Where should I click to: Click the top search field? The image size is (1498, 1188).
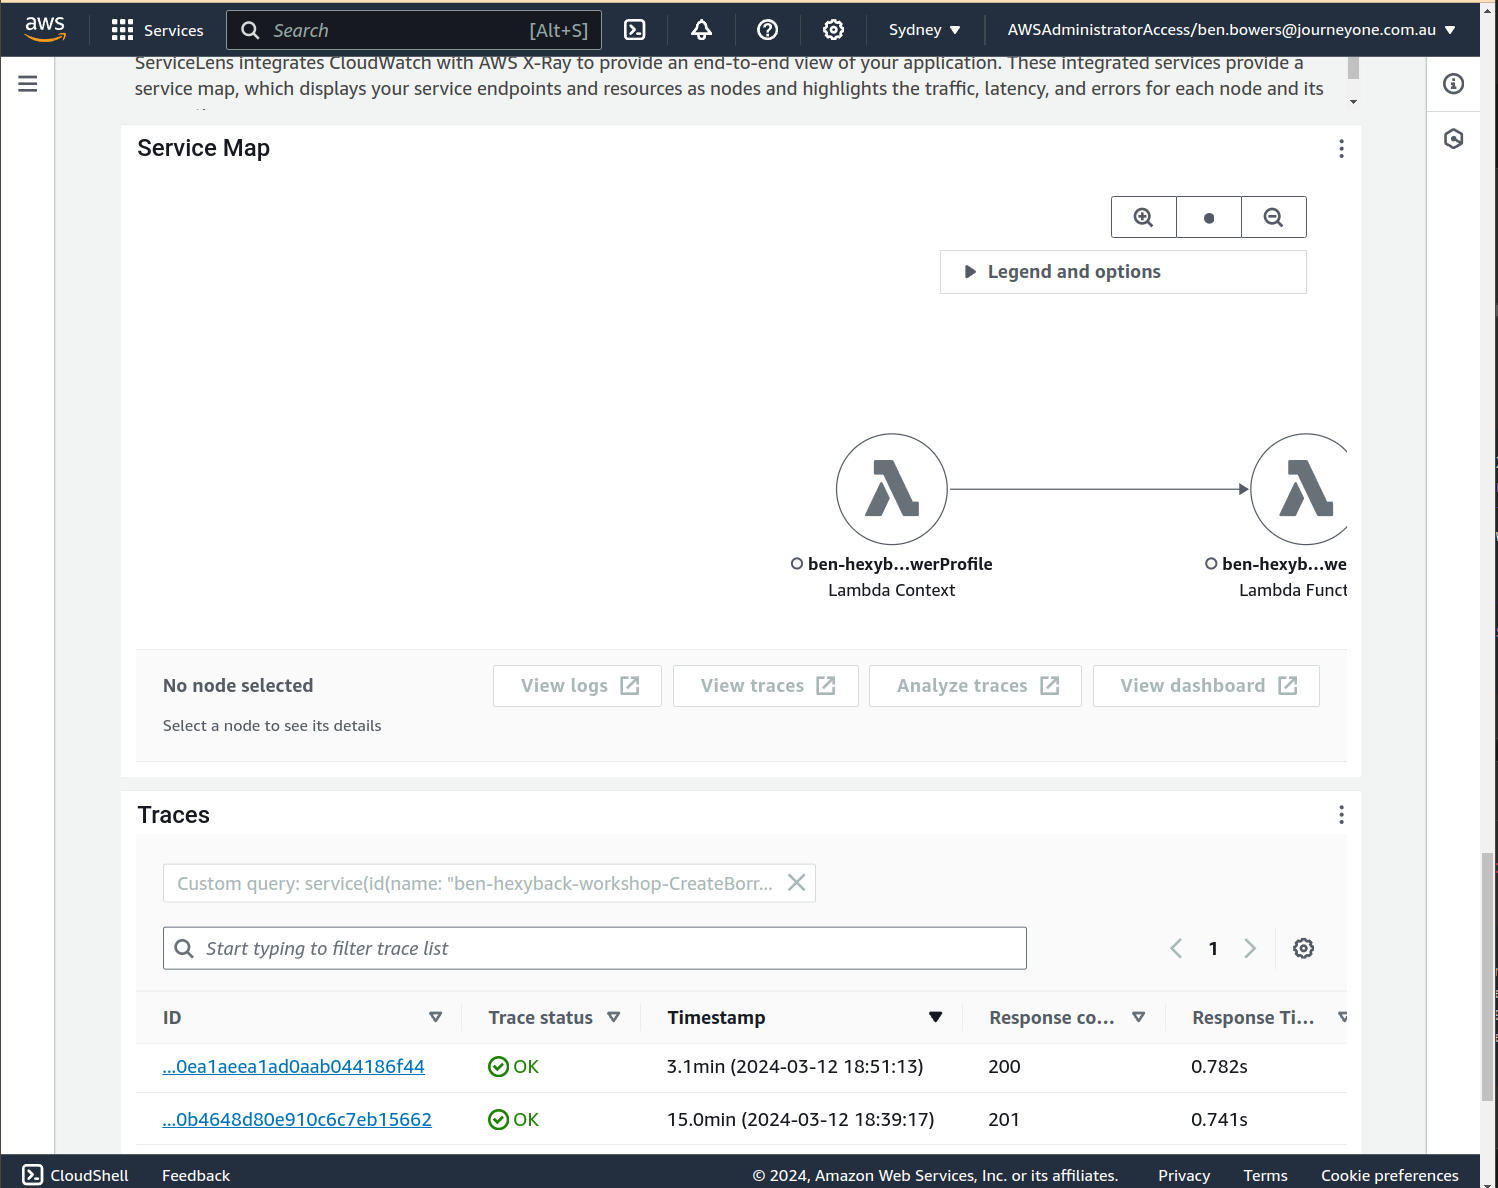(414, 30)
